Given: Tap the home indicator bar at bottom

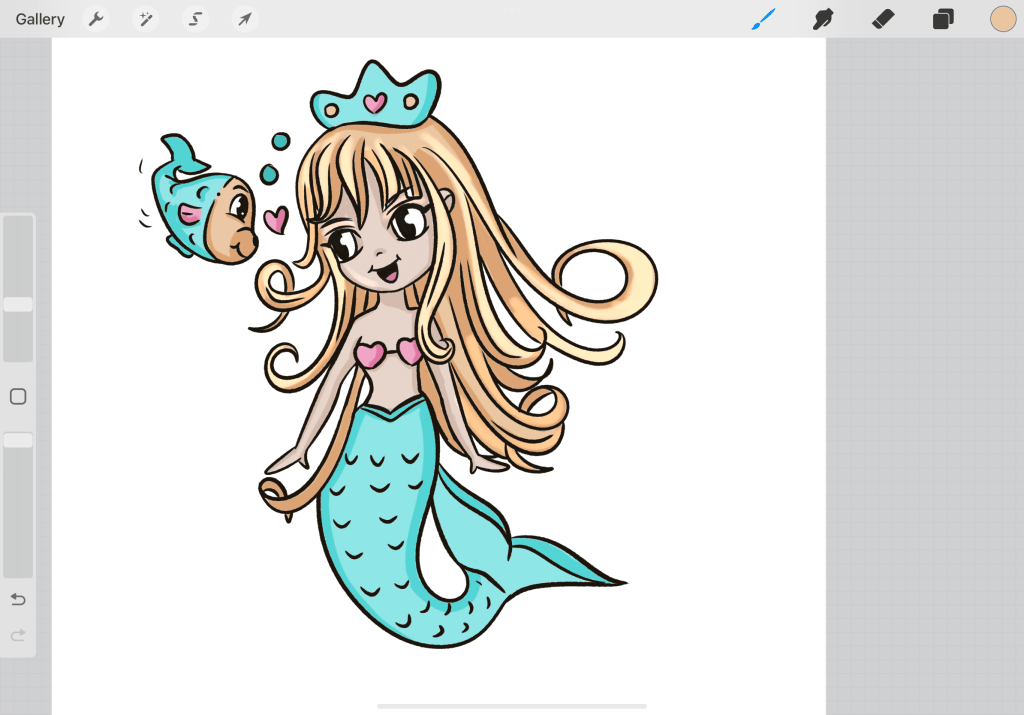Looking at the screenshot, I should pyautogui.click(x=511, y=706).
